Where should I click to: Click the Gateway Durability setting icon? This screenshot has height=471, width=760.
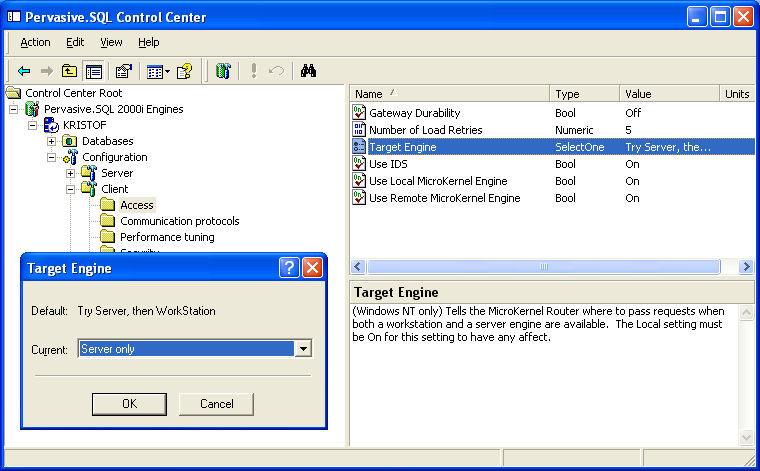(359, 112)
